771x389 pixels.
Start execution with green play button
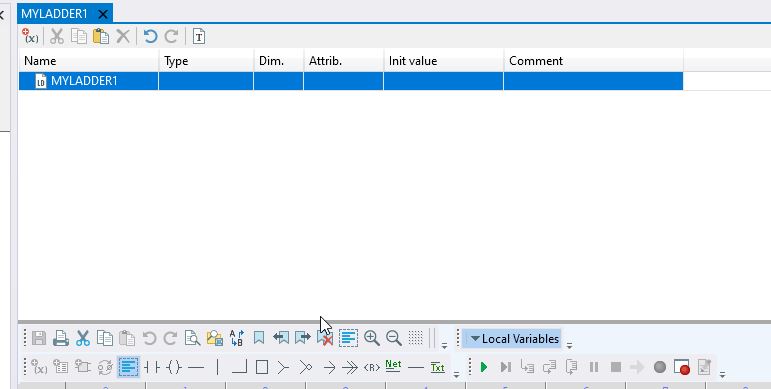484,367
